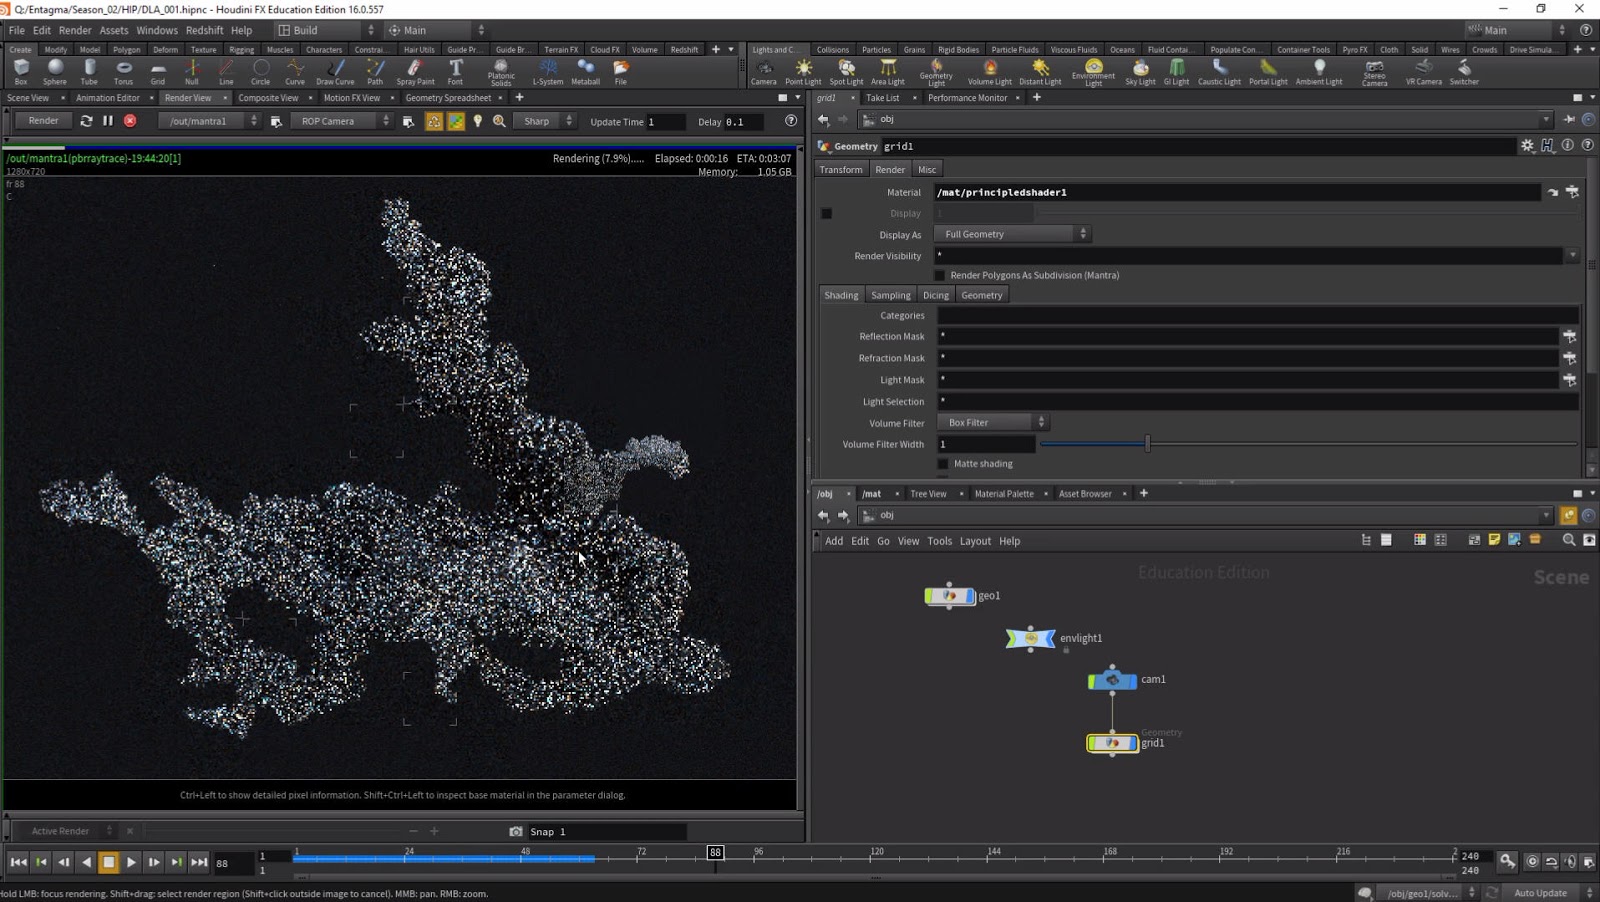Add a Sky Light

tap(1140, 72)
